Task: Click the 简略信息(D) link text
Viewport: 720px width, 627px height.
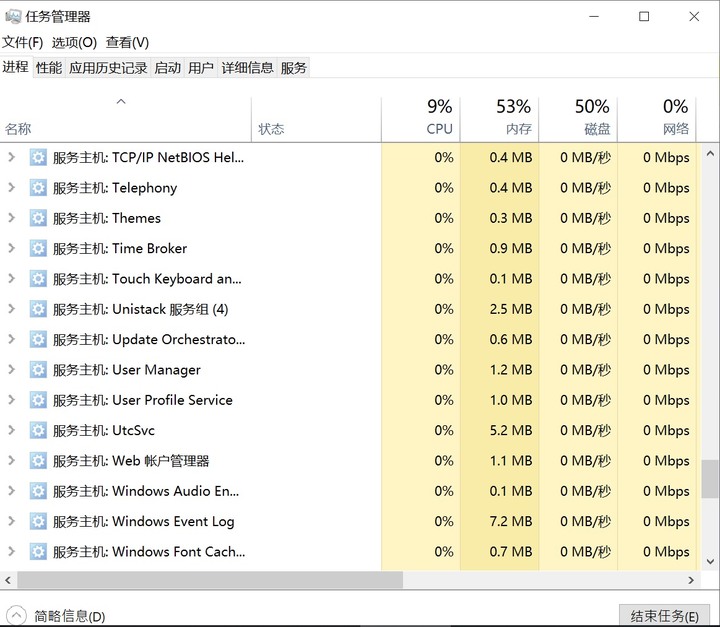Action: (70, 616)
